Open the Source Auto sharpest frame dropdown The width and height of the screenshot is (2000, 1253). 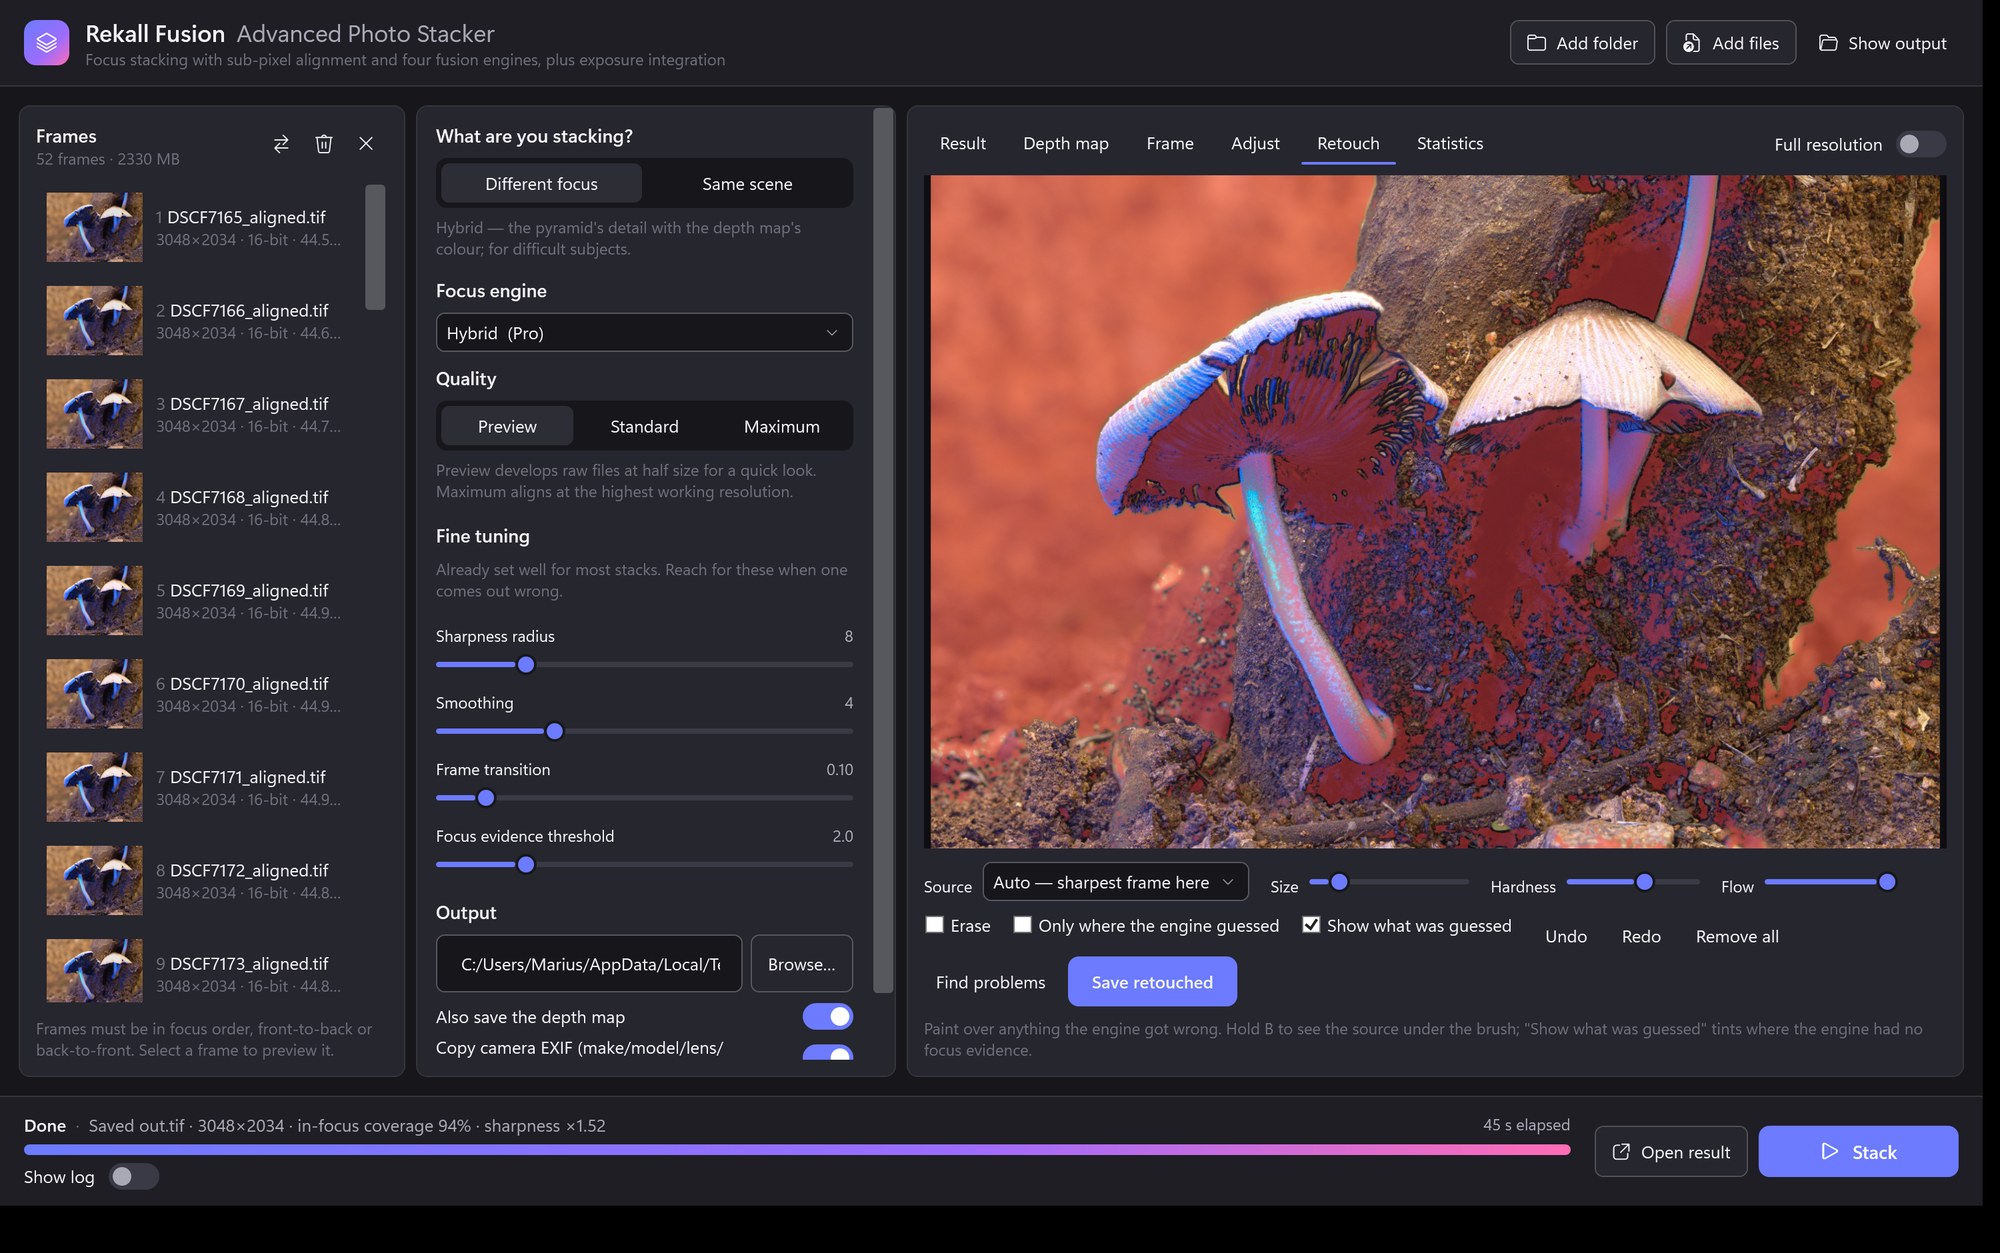tap(1115, 883)
